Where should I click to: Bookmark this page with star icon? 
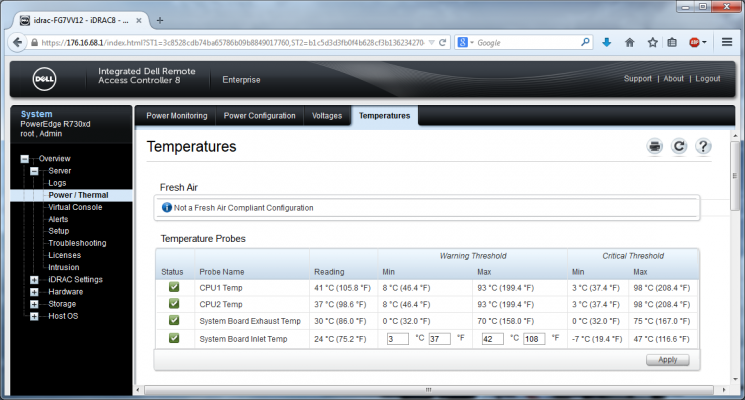click(652, 42)
